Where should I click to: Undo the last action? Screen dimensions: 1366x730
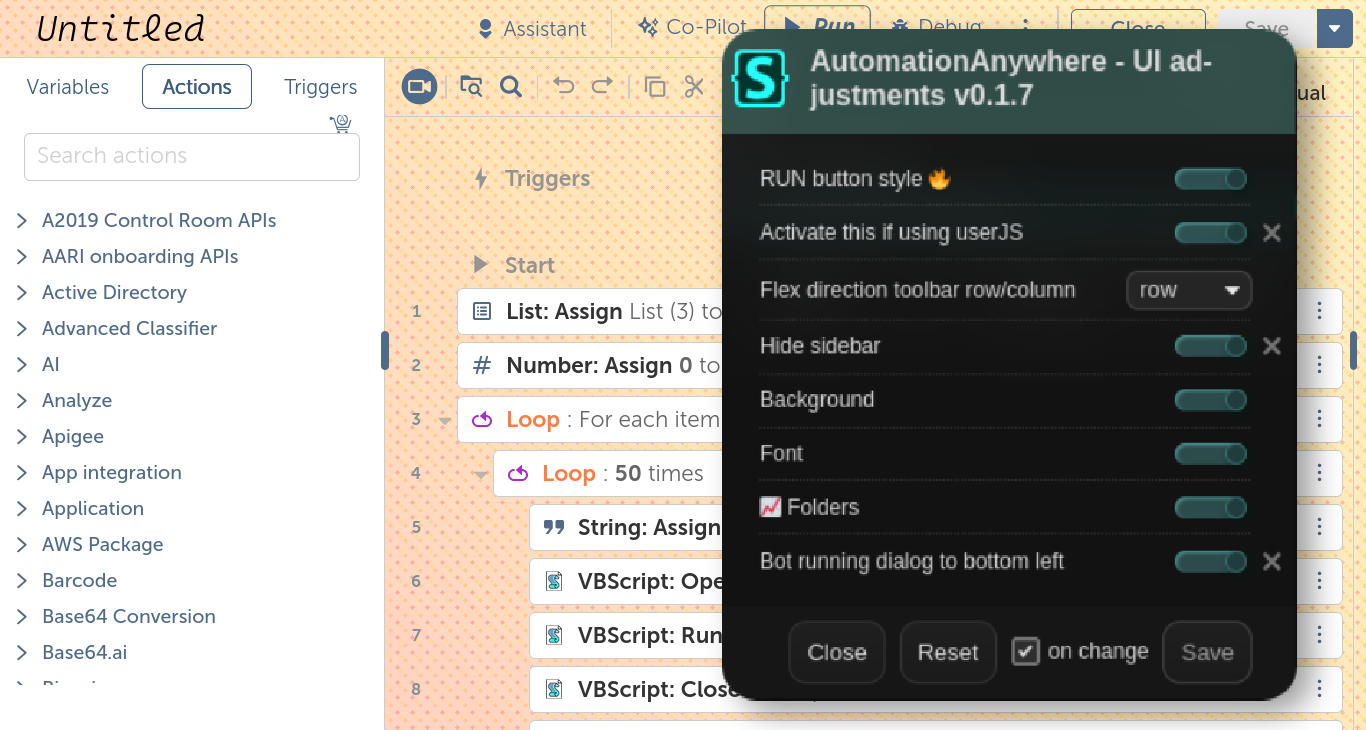[564, 86]
